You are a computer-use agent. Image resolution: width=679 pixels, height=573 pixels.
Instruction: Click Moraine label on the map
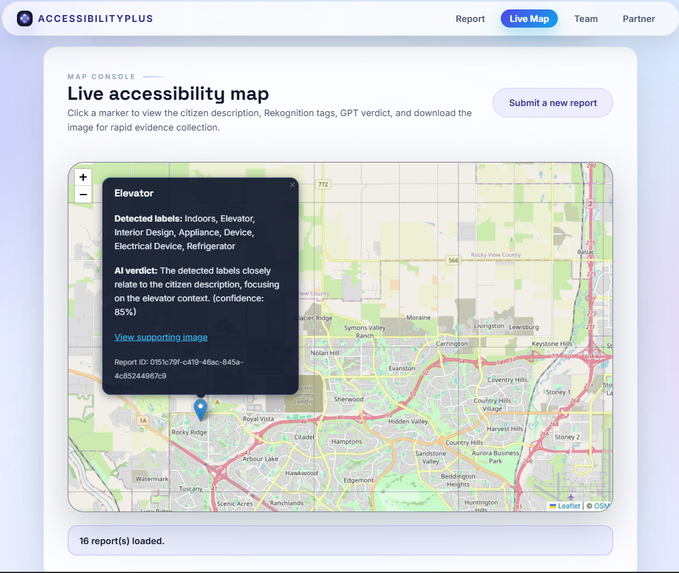[418, 317]
